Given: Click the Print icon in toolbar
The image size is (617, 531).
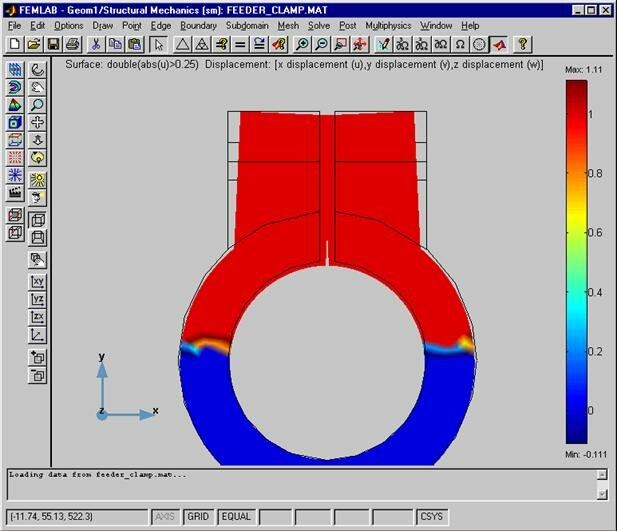Looking at the screenshot, I should (72, 44).
